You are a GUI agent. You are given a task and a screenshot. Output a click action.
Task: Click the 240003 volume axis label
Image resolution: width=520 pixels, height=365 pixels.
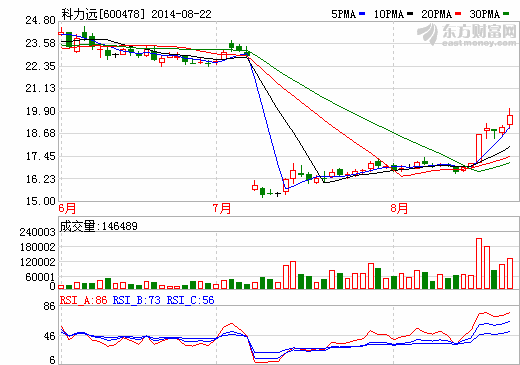[37, 232]
